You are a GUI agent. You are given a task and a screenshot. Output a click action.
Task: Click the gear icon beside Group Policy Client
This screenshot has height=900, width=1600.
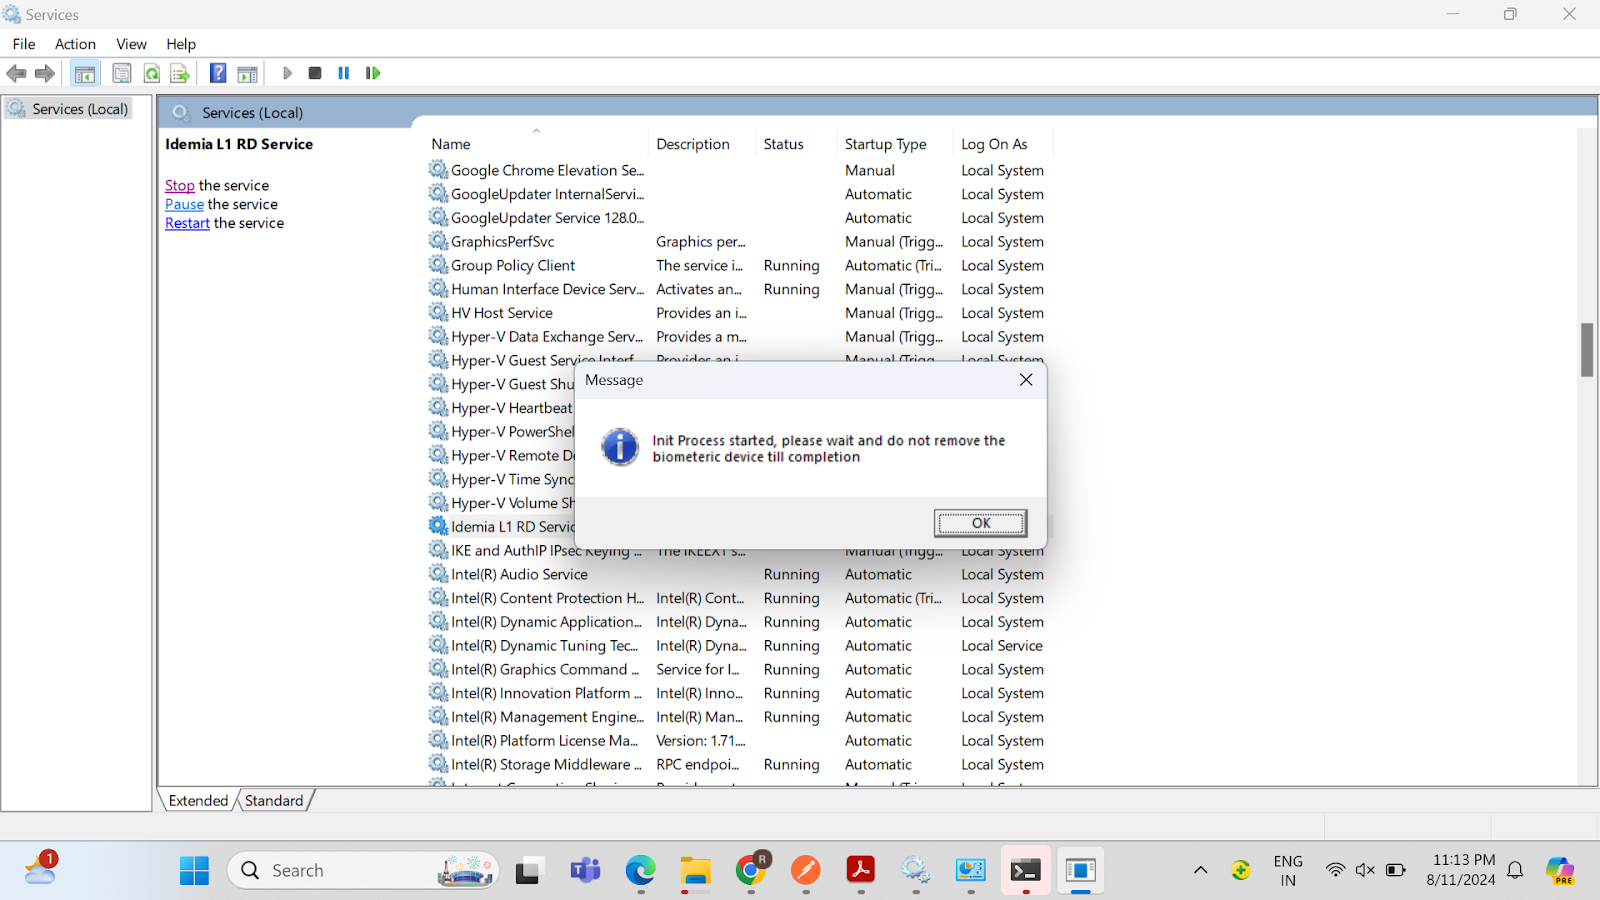pos(438,264)
